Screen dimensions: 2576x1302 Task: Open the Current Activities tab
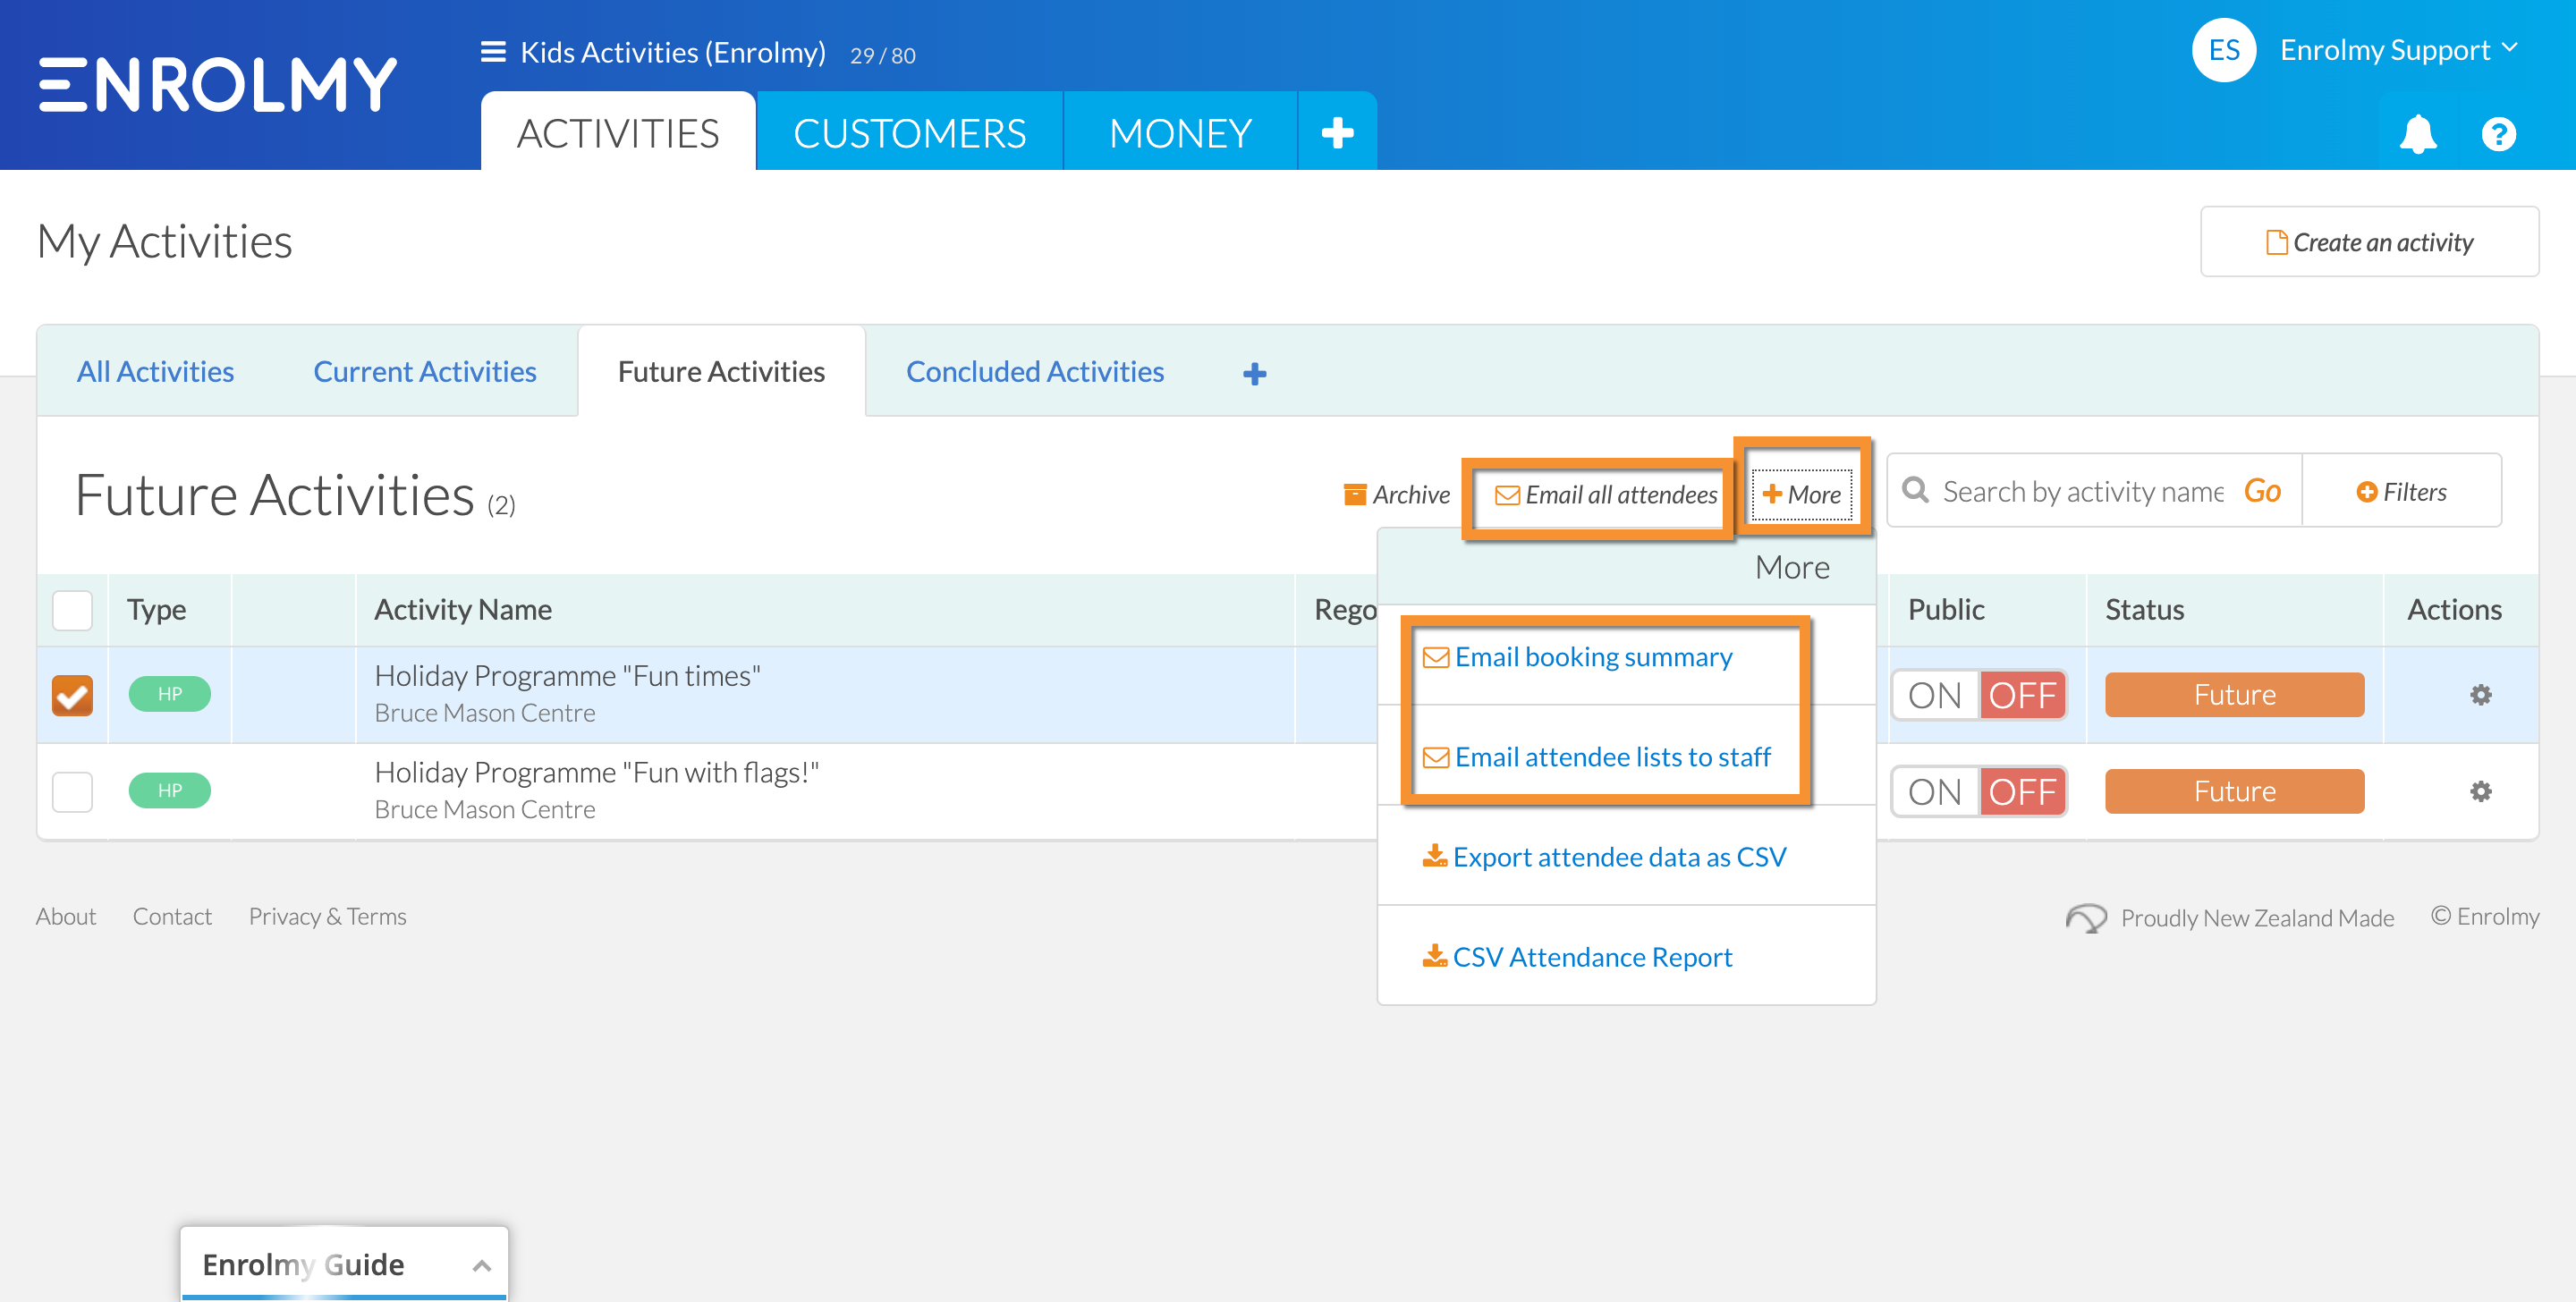[425, 371]
